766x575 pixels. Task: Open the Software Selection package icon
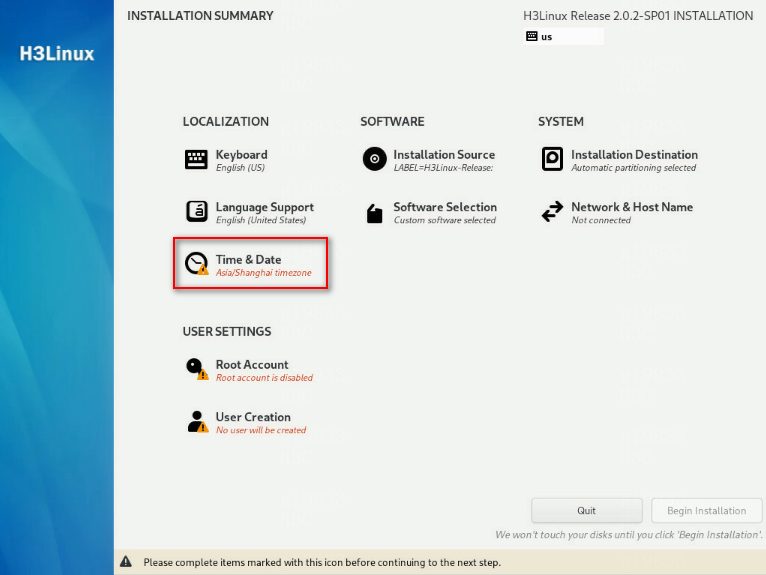(x=375, y=213)
